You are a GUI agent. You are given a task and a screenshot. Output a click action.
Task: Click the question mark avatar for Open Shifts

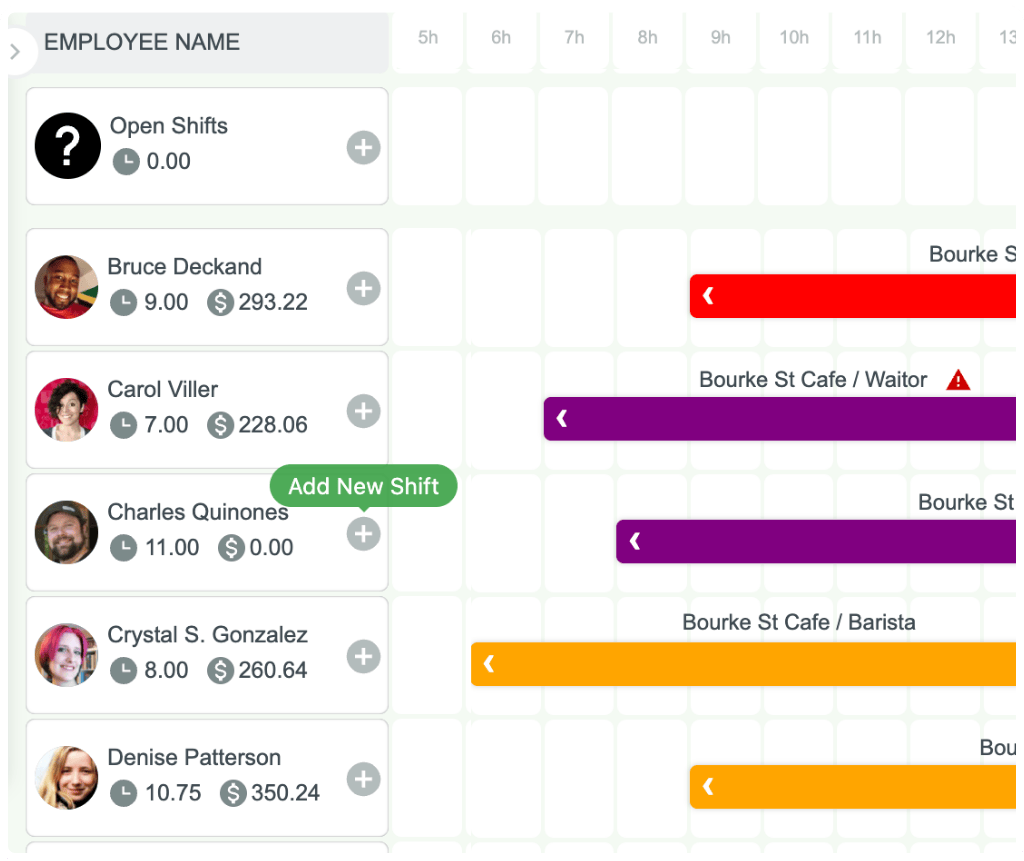(x=66, y=146)
